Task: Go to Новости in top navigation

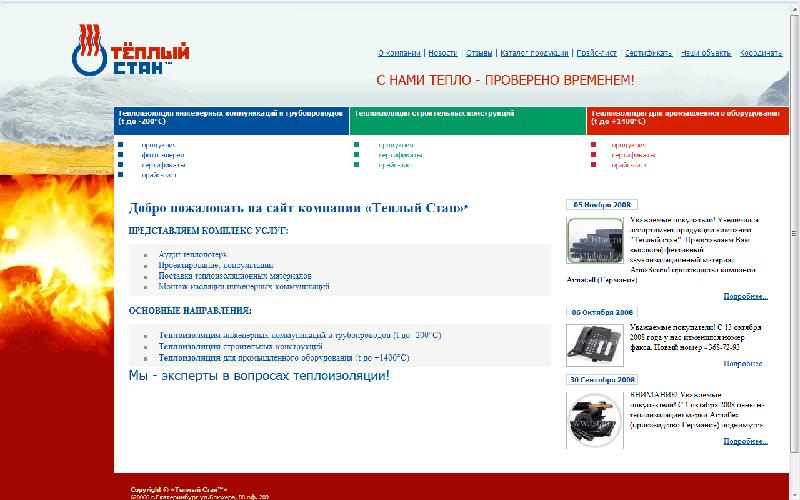Action: 443,53
